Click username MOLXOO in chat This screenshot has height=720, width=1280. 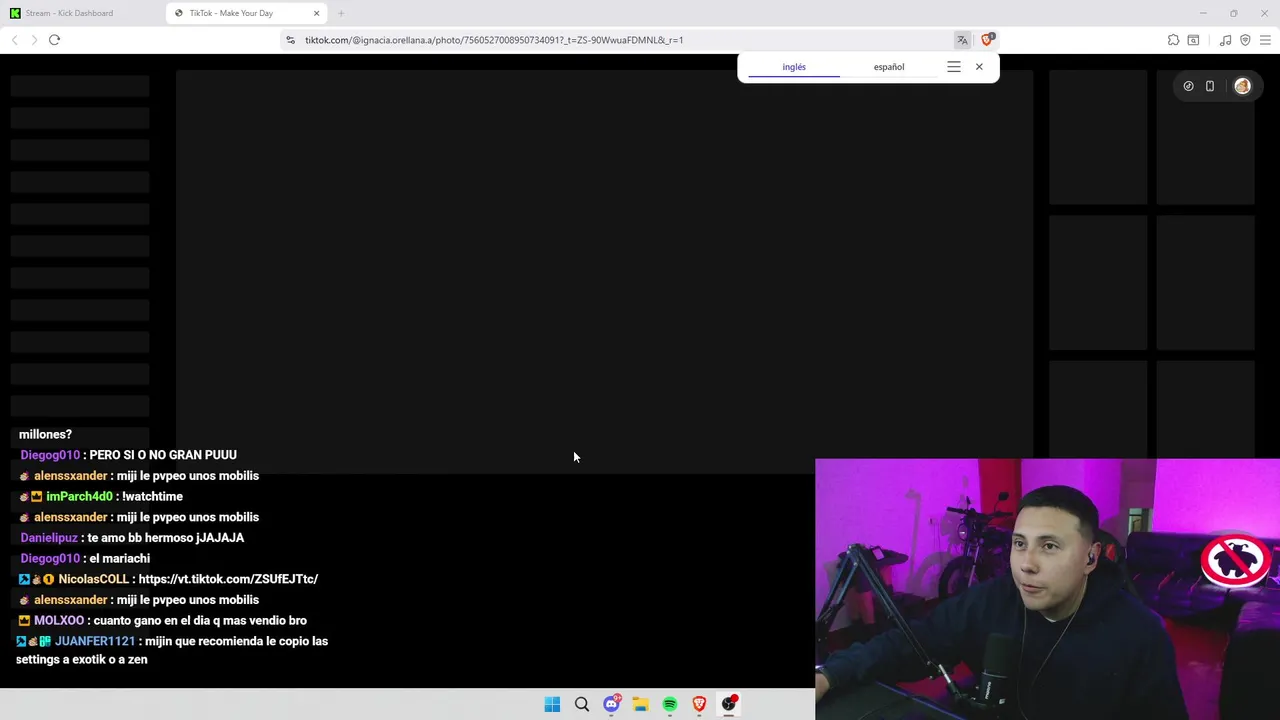point(59,620)
